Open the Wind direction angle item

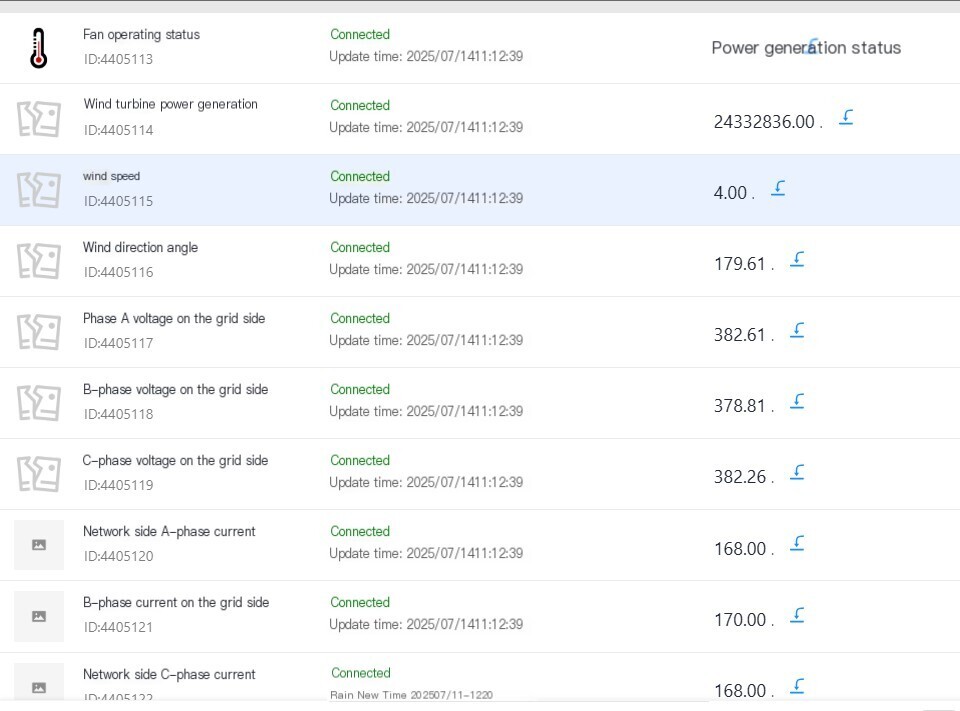coord(140,247)
